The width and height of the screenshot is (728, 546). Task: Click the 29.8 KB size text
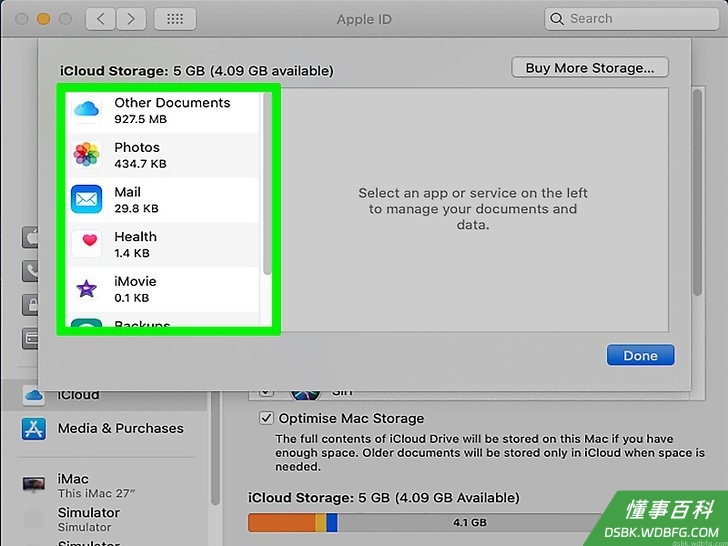point(136,208)
